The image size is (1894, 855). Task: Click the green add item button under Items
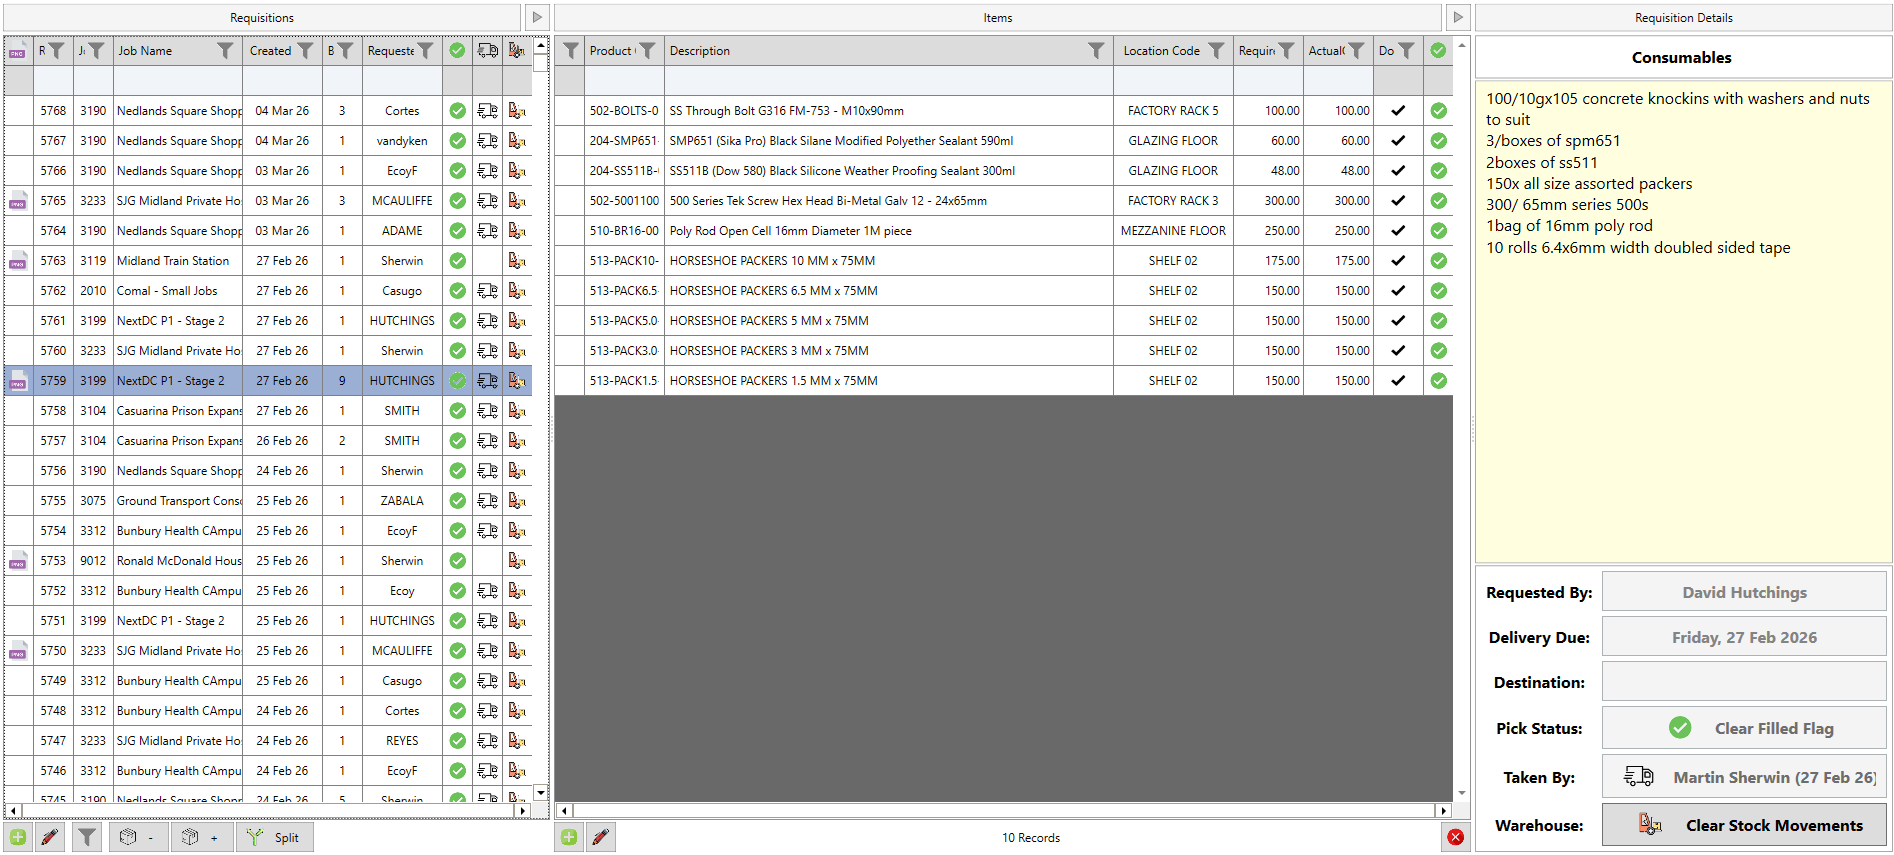(x=569, y=837)
